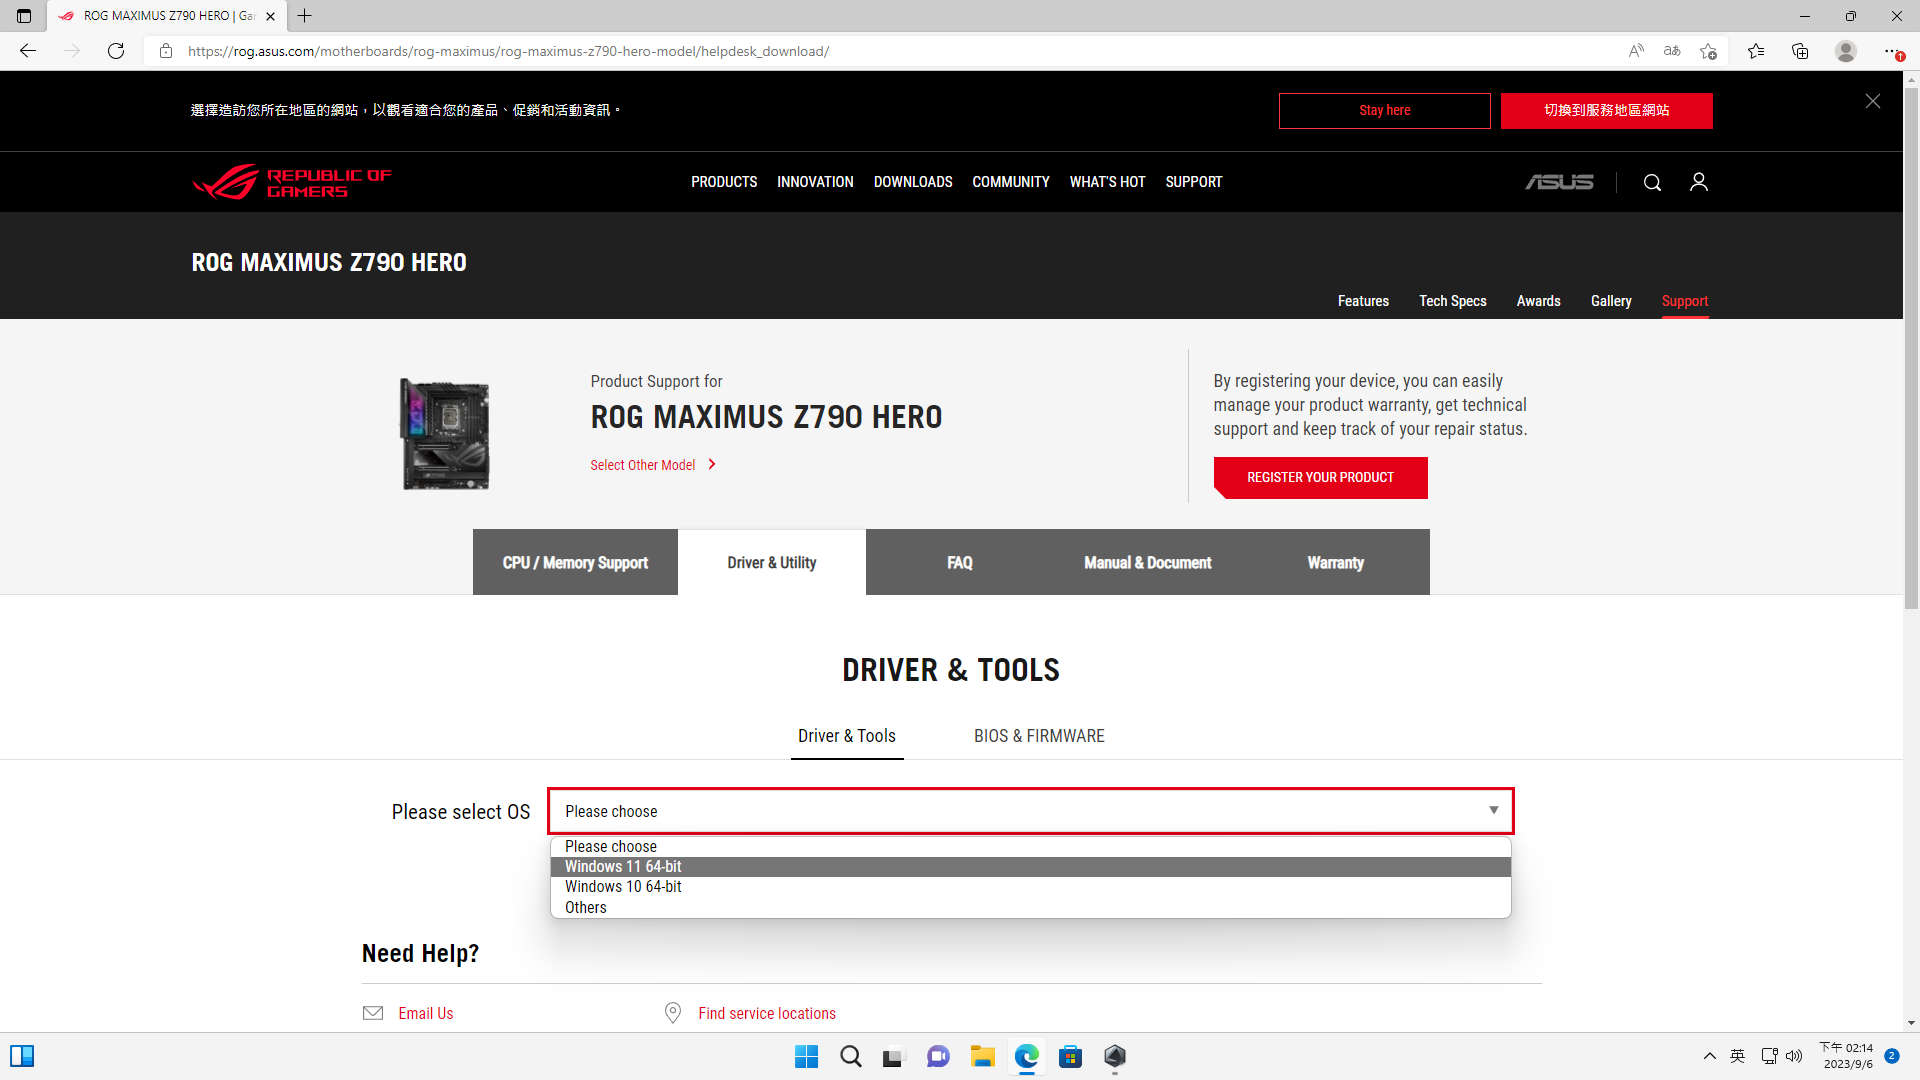Viewport: 1920px width, 1080px height.
Task: Click REGISTER YOUR PRODUCT button
Action: click(1320, 477)
